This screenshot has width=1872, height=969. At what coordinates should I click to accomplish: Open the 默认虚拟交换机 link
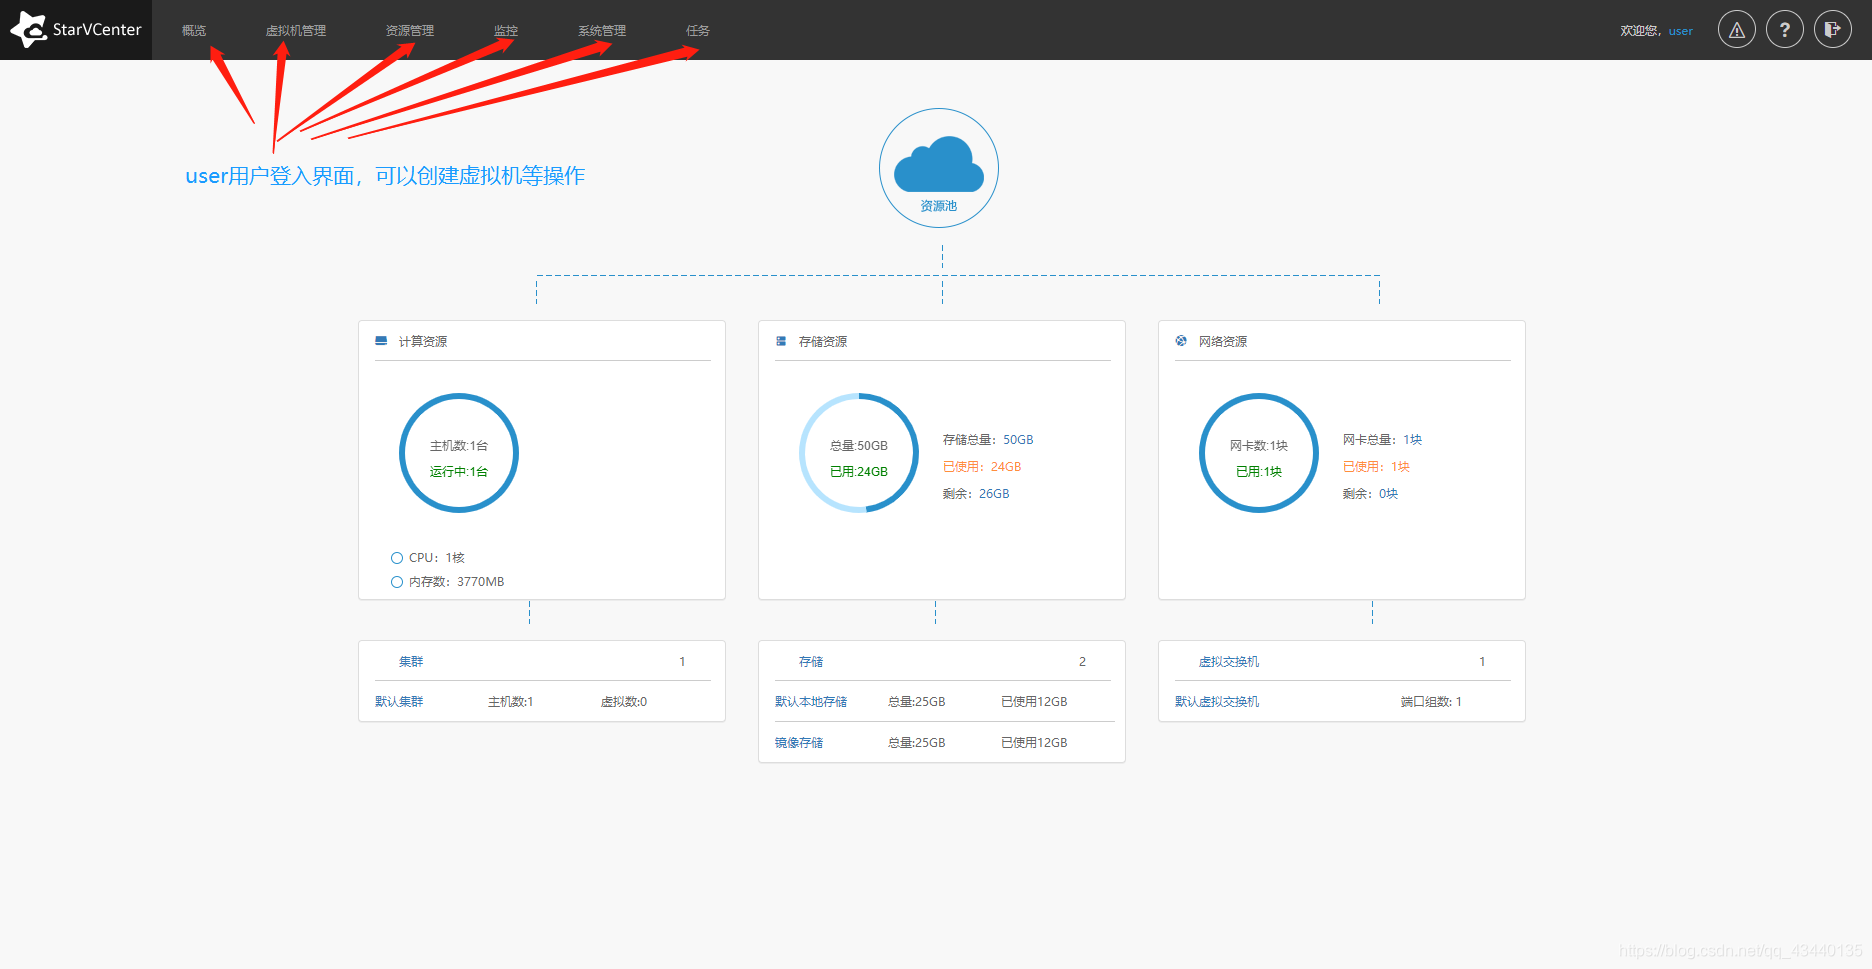(1217, 702)
